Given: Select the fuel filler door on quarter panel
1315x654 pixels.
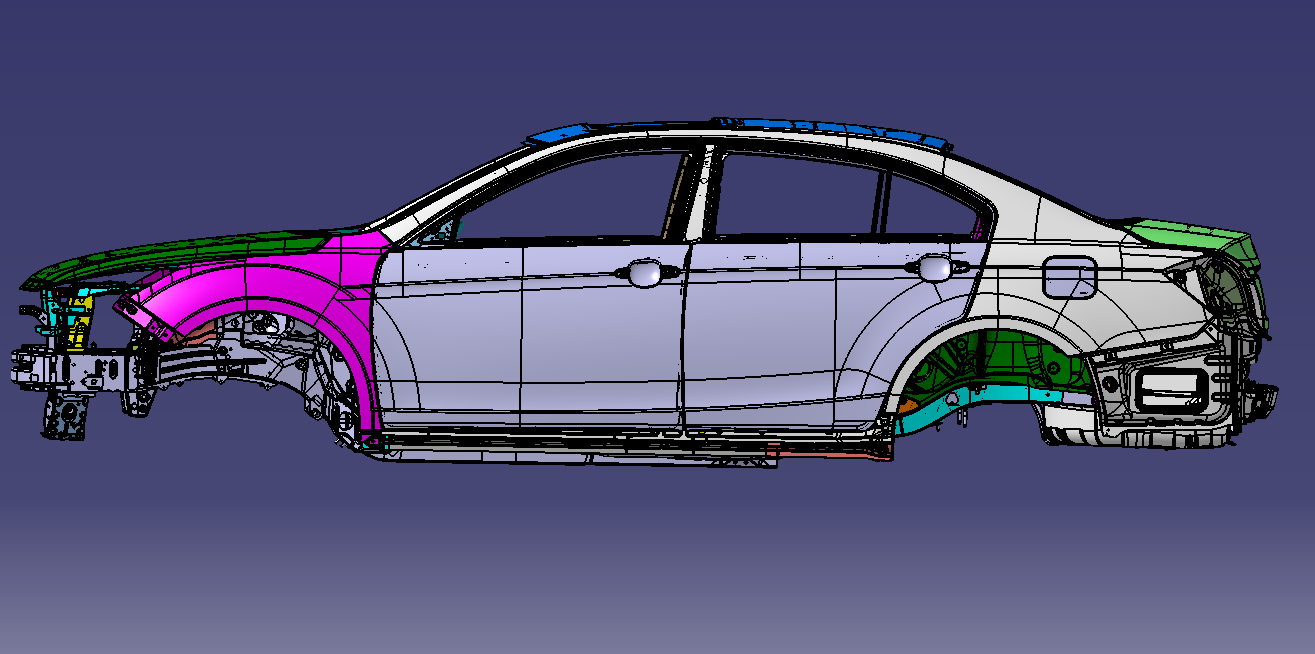Looking at the screenshot, I should click(x=1069, y=277).
